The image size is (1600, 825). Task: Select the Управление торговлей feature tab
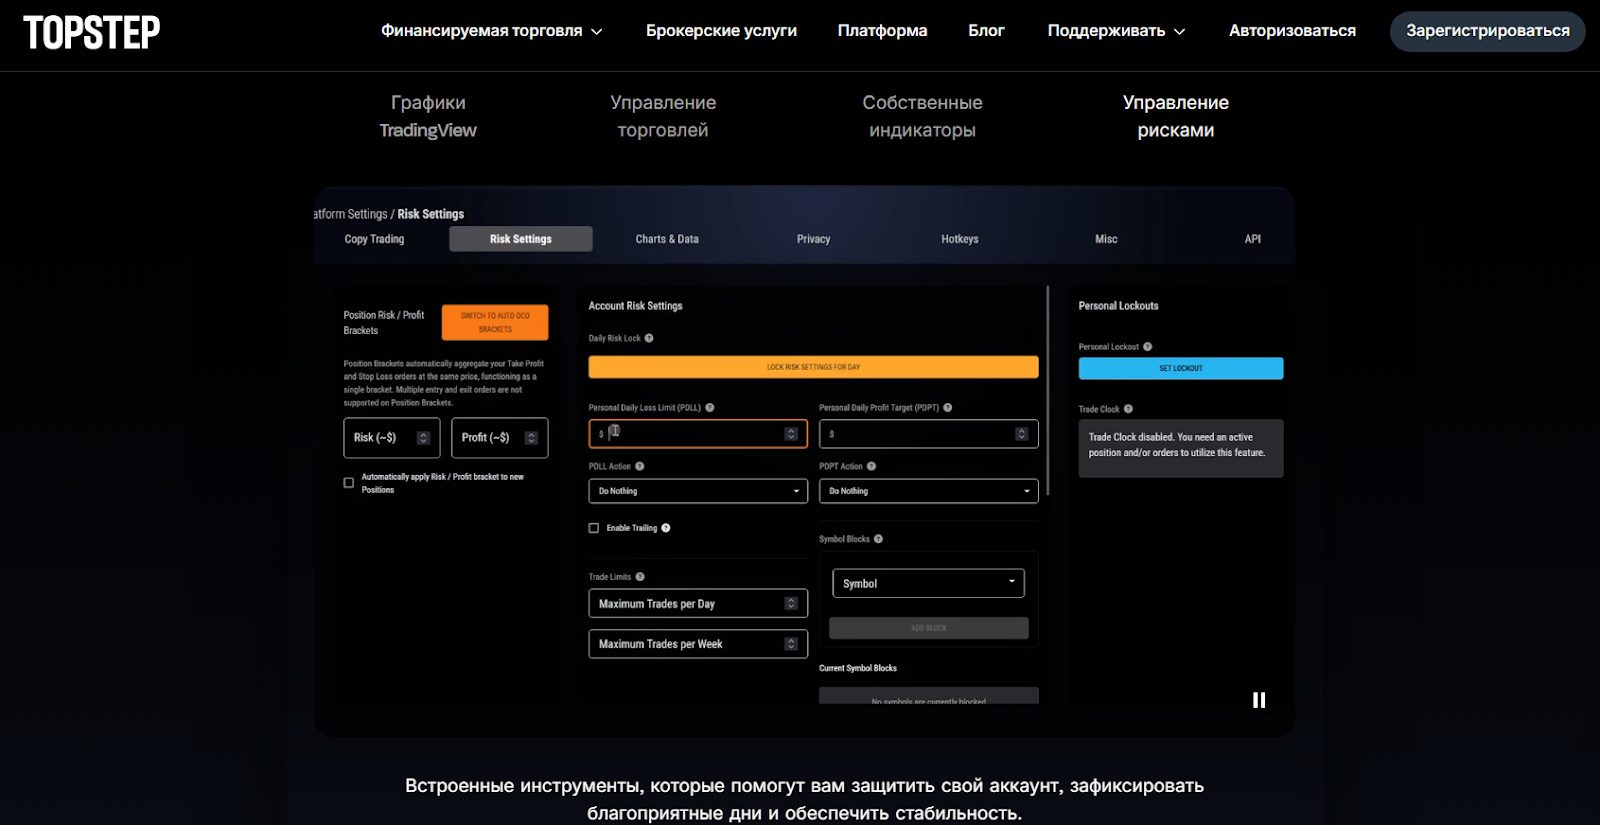[x=663, y=116]
